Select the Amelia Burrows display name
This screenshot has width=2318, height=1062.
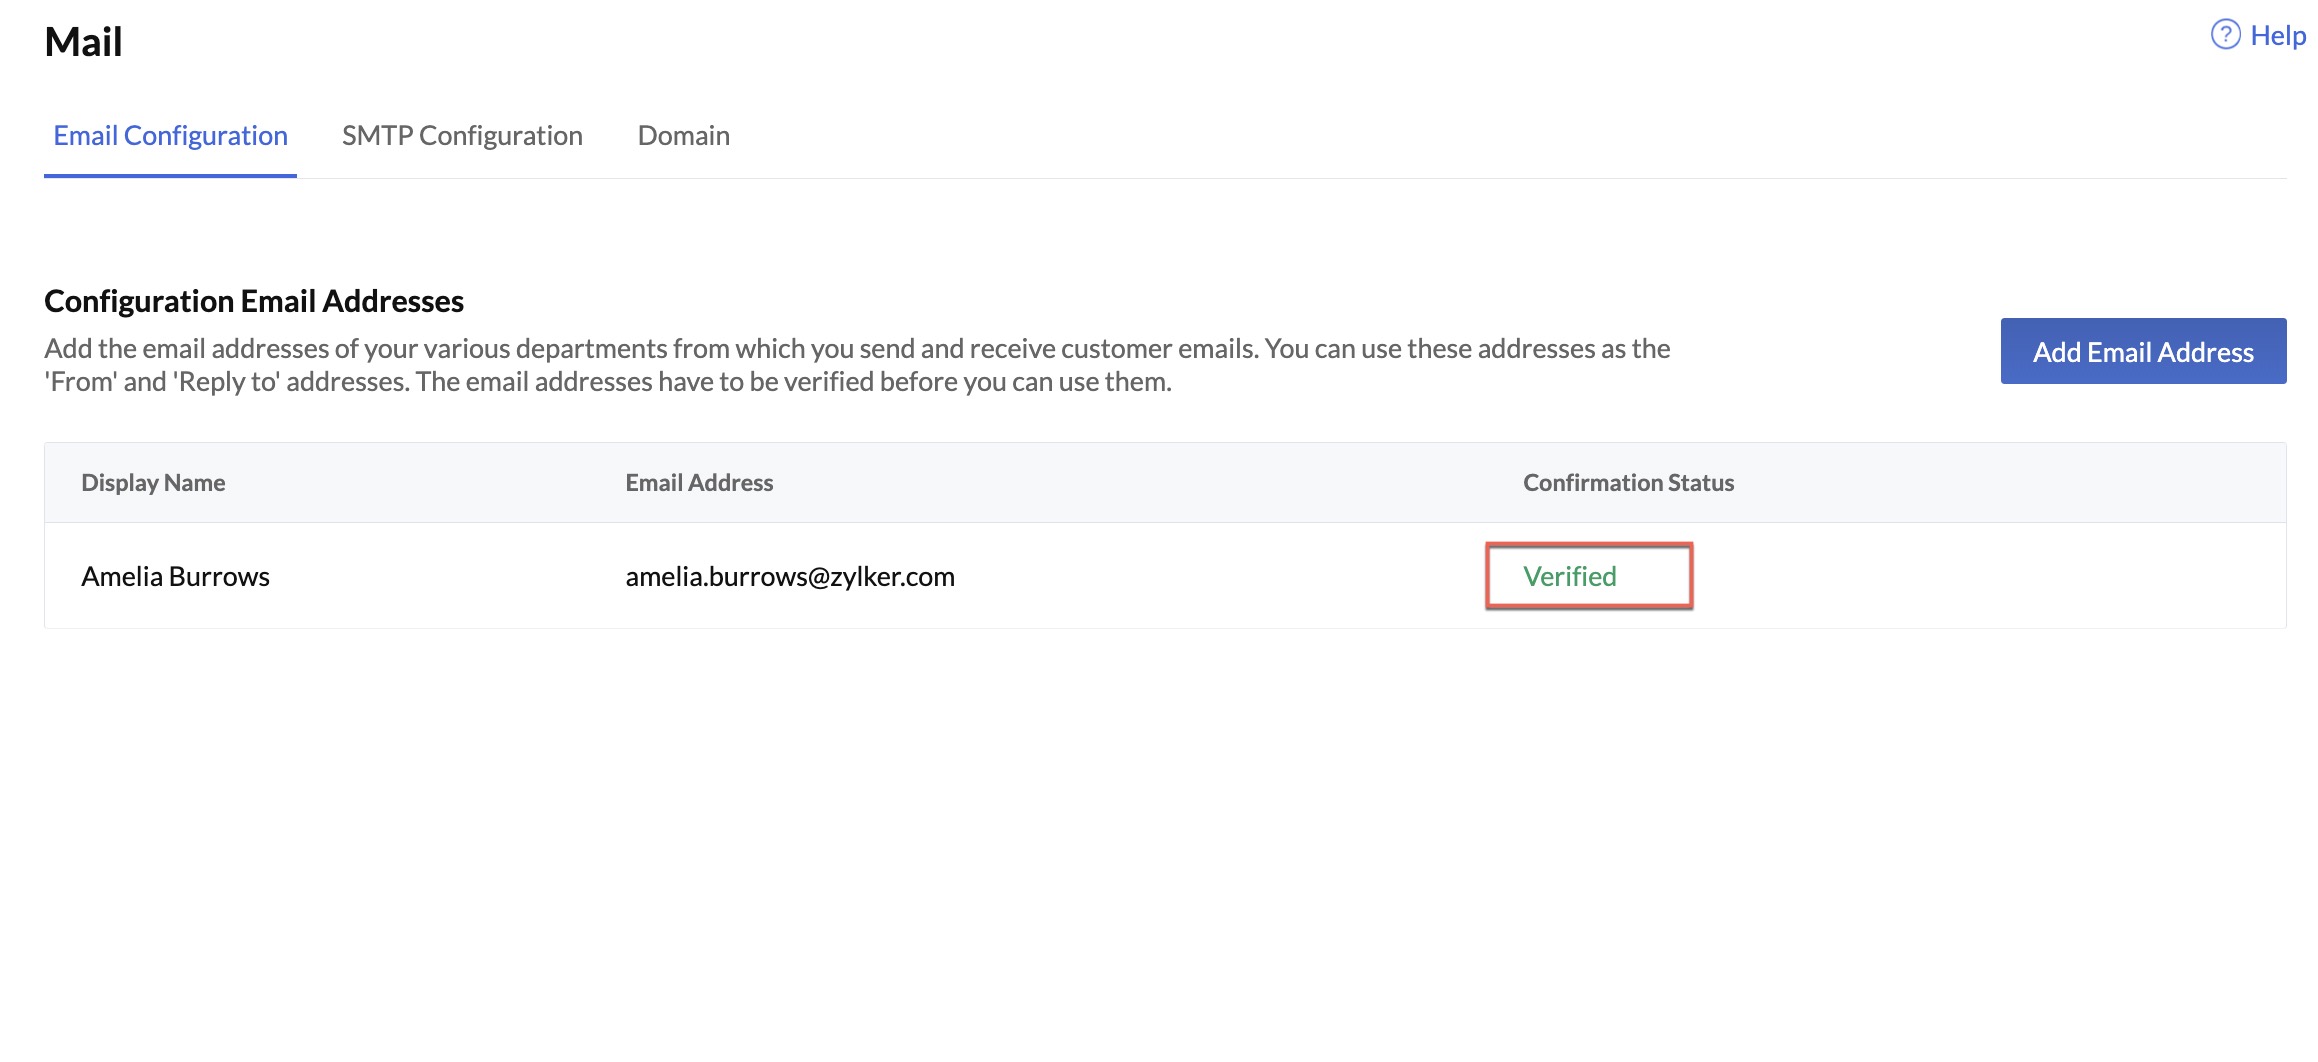pyautogui.click(x=175, y=577)
